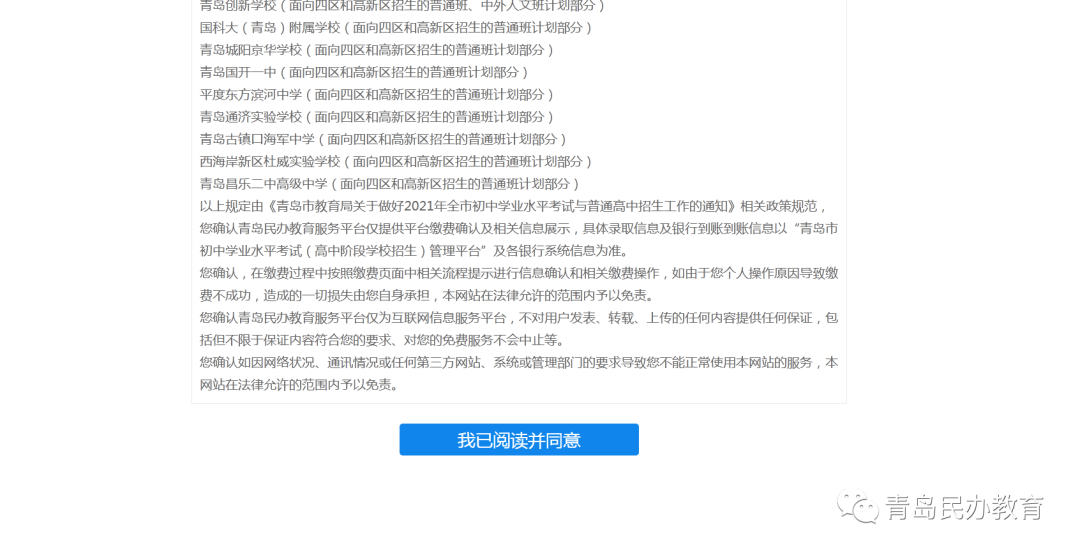Click the line starting 您确认青岛民办教育服务平台仅提供
The width and height of the screenshot is (1080, 555).
tap(519, 229)
